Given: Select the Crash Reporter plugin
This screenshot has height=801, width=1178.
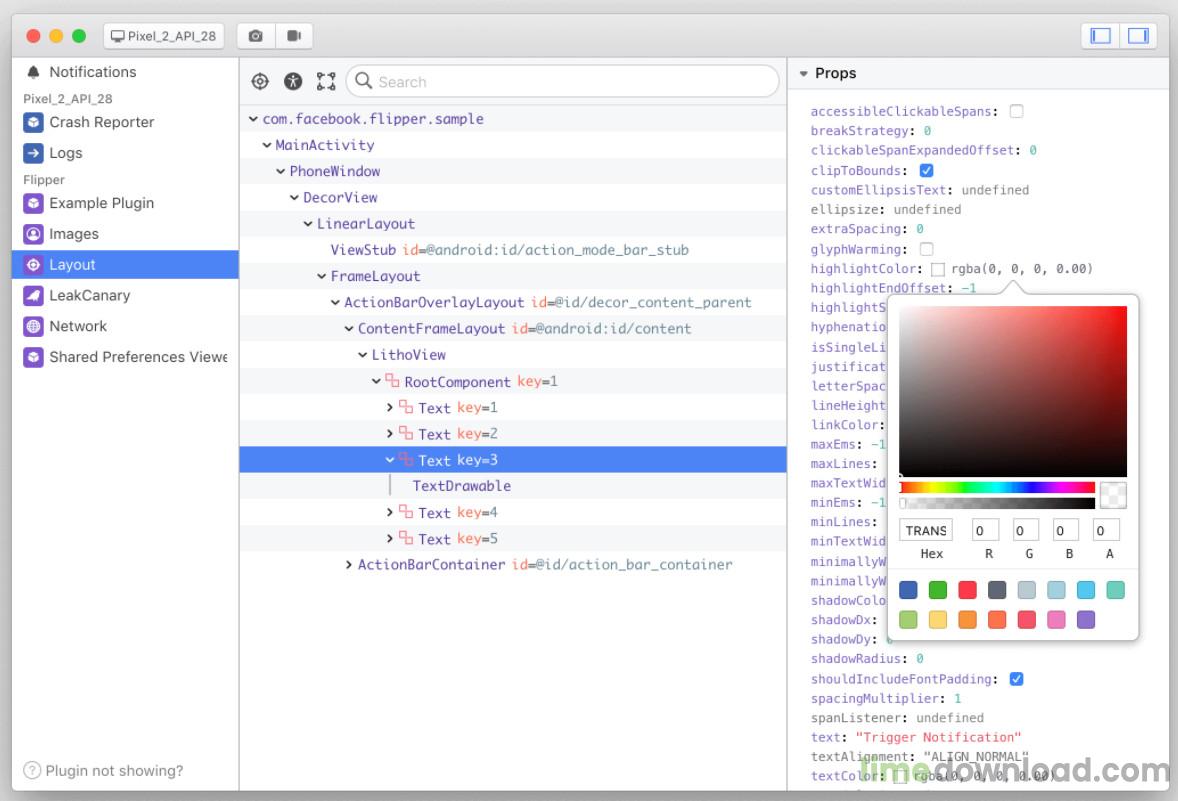Looking at the screenshot, I should click(x=101, y=122).
